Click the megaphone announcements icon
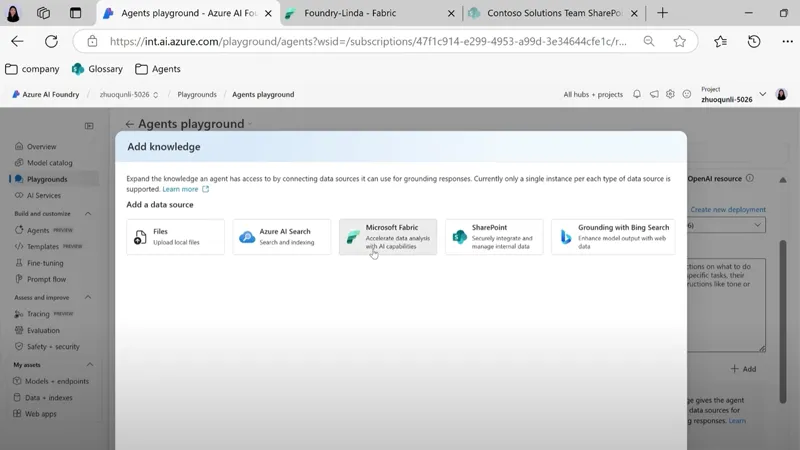 tap(654, 94)
